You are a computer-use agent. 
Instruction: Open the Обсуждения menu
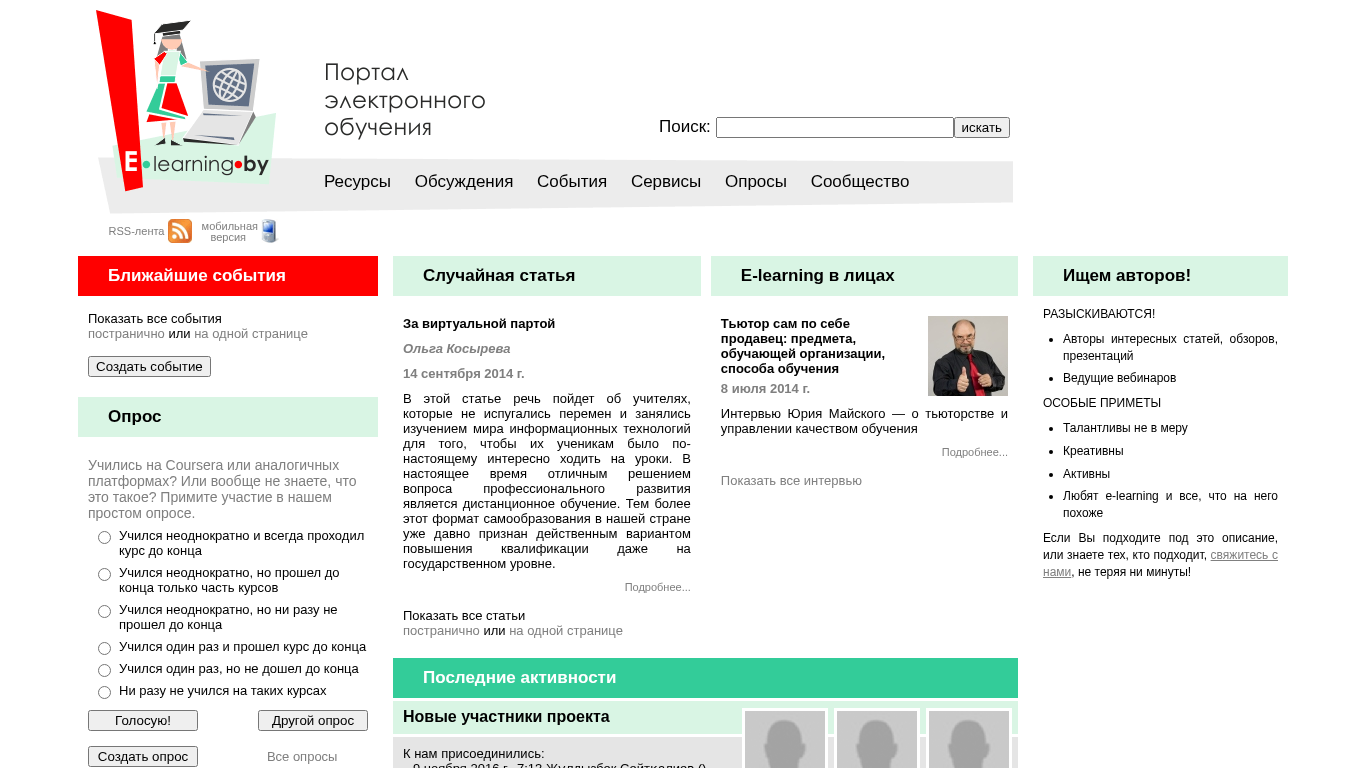pyautogui.click(x=464, y=182)
